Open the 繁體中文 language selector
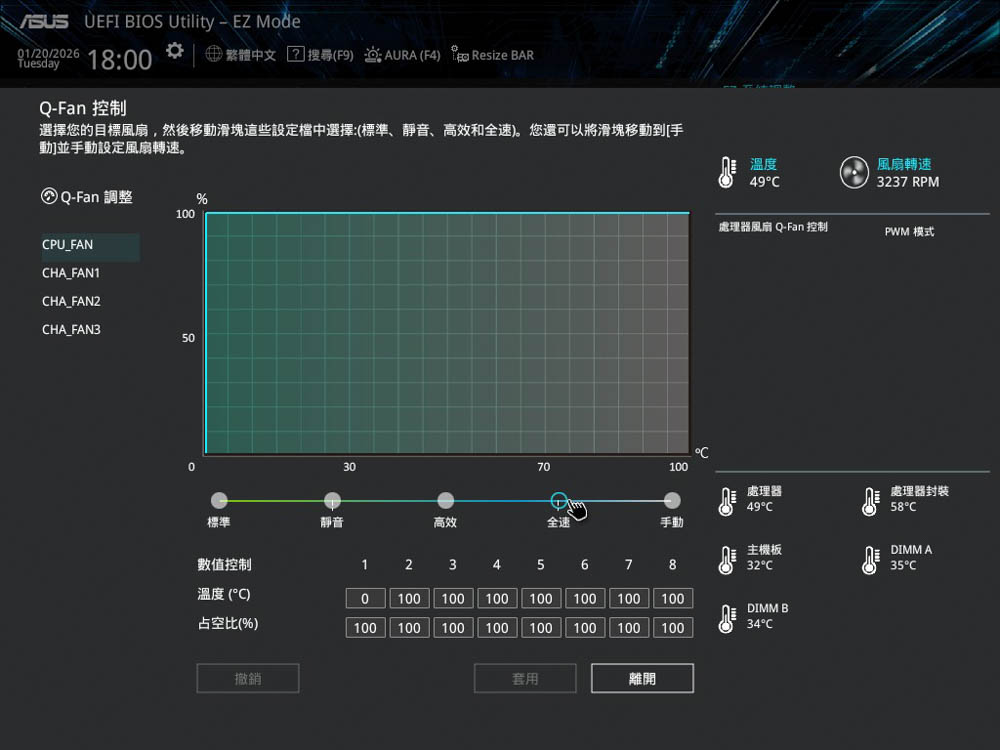This screenshot has height=750, width=1000. [x=240, y=55]
